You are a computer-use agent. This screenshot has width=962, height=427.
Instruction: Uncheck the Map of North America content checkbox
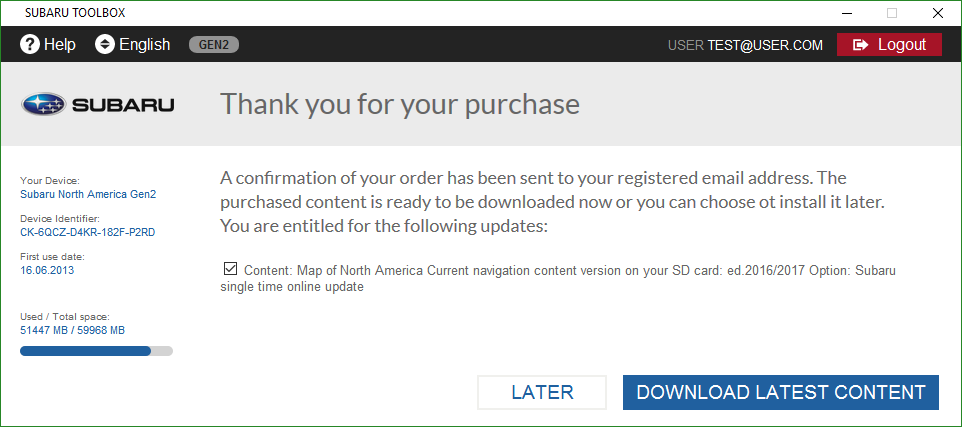pyautogui.click(x=231, y=269)
